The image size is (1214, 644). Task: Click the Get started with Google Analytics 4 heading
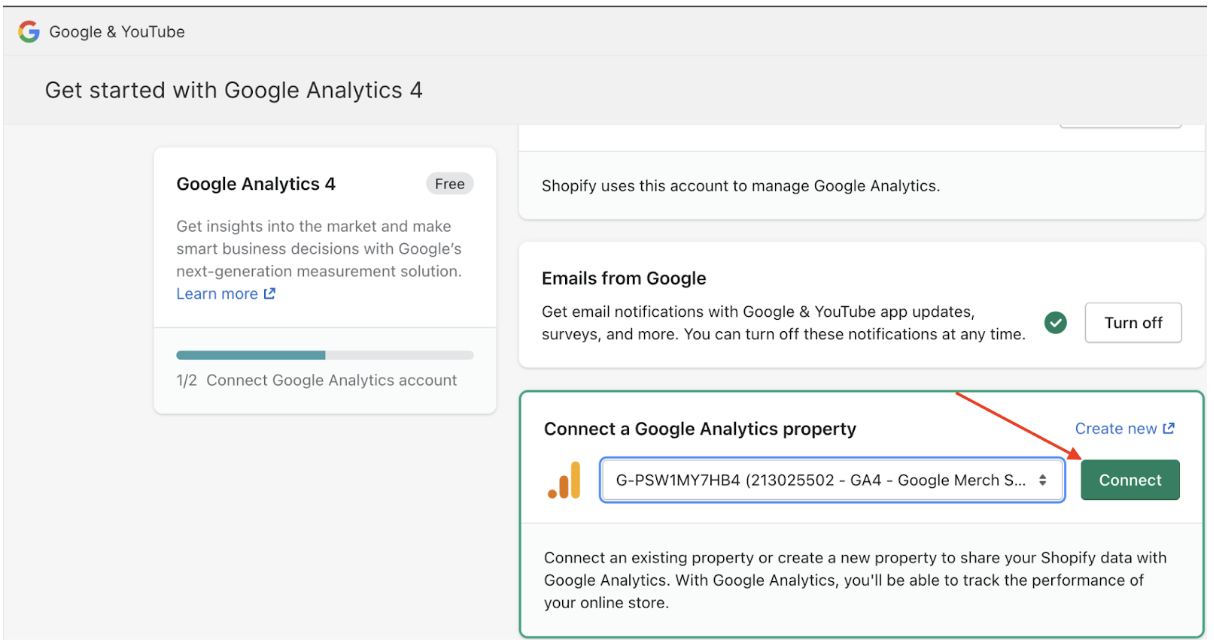234,90
